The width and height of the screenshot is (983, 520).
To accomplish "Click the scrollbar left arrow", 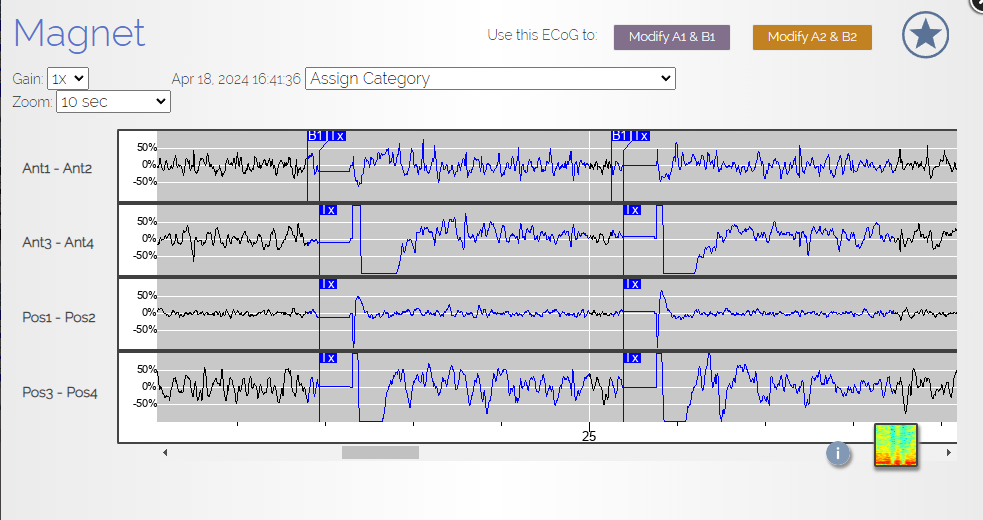I will click(x=165, y=452).
